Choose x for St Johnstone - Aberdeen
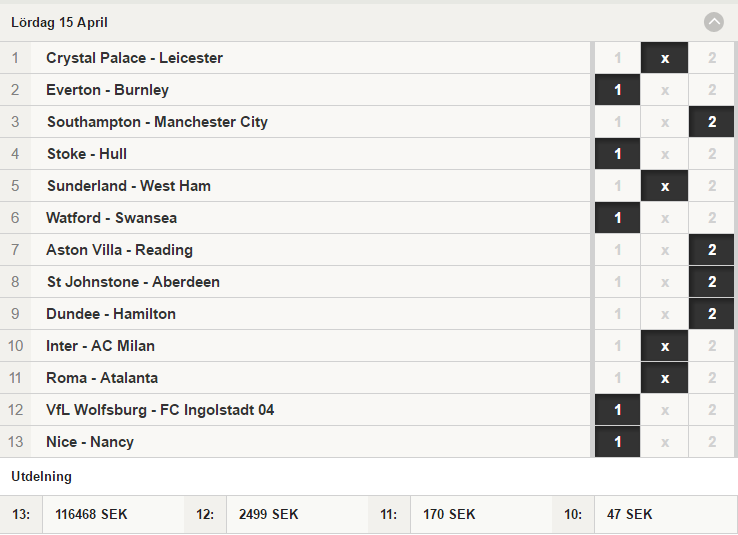The image size is (738, 535). tap(664, 282)
